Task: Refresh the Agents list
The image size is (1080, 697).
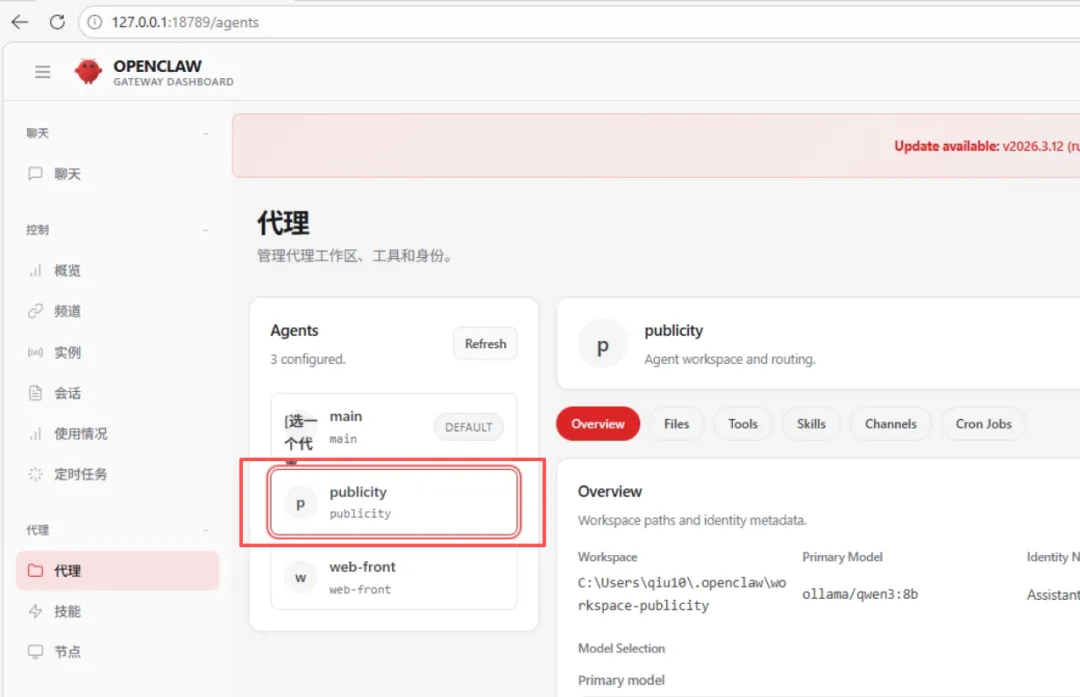Action: (x=485, y=344)
